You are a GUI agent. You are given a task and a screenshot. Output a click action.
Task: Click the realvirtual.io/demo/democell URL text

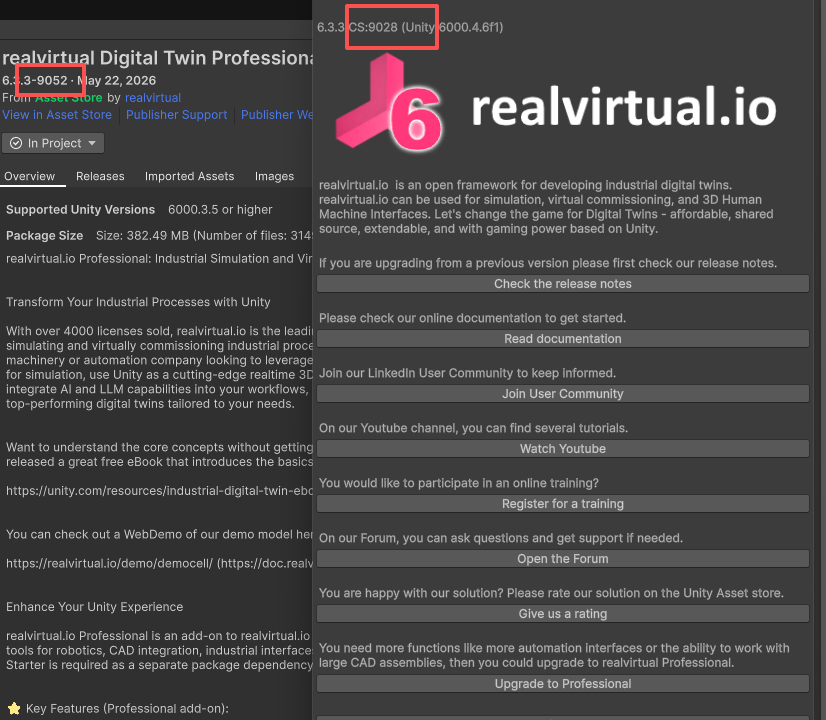pyautogui.click(x=110, y=564)
